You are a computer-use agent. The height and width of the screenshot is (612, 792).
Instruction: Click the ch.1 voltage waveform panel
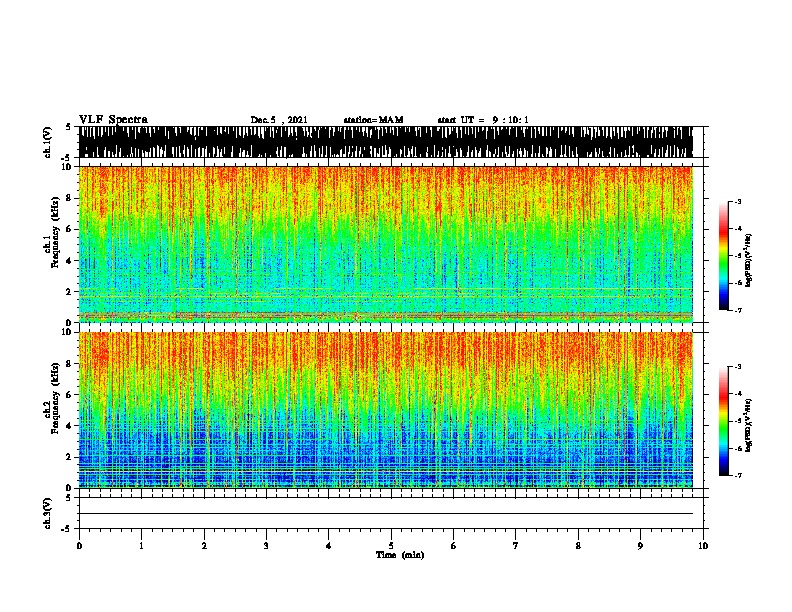pyautogui.click(x=386, y=142)
